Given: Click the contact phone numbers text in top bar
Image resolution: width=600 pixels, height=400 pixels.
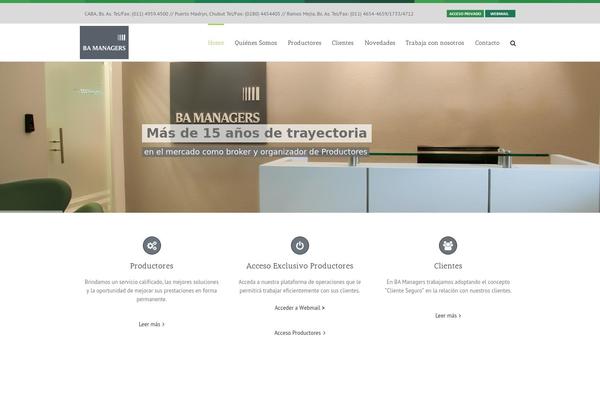Looking at the screenshot, I should (x=249, y=14).
